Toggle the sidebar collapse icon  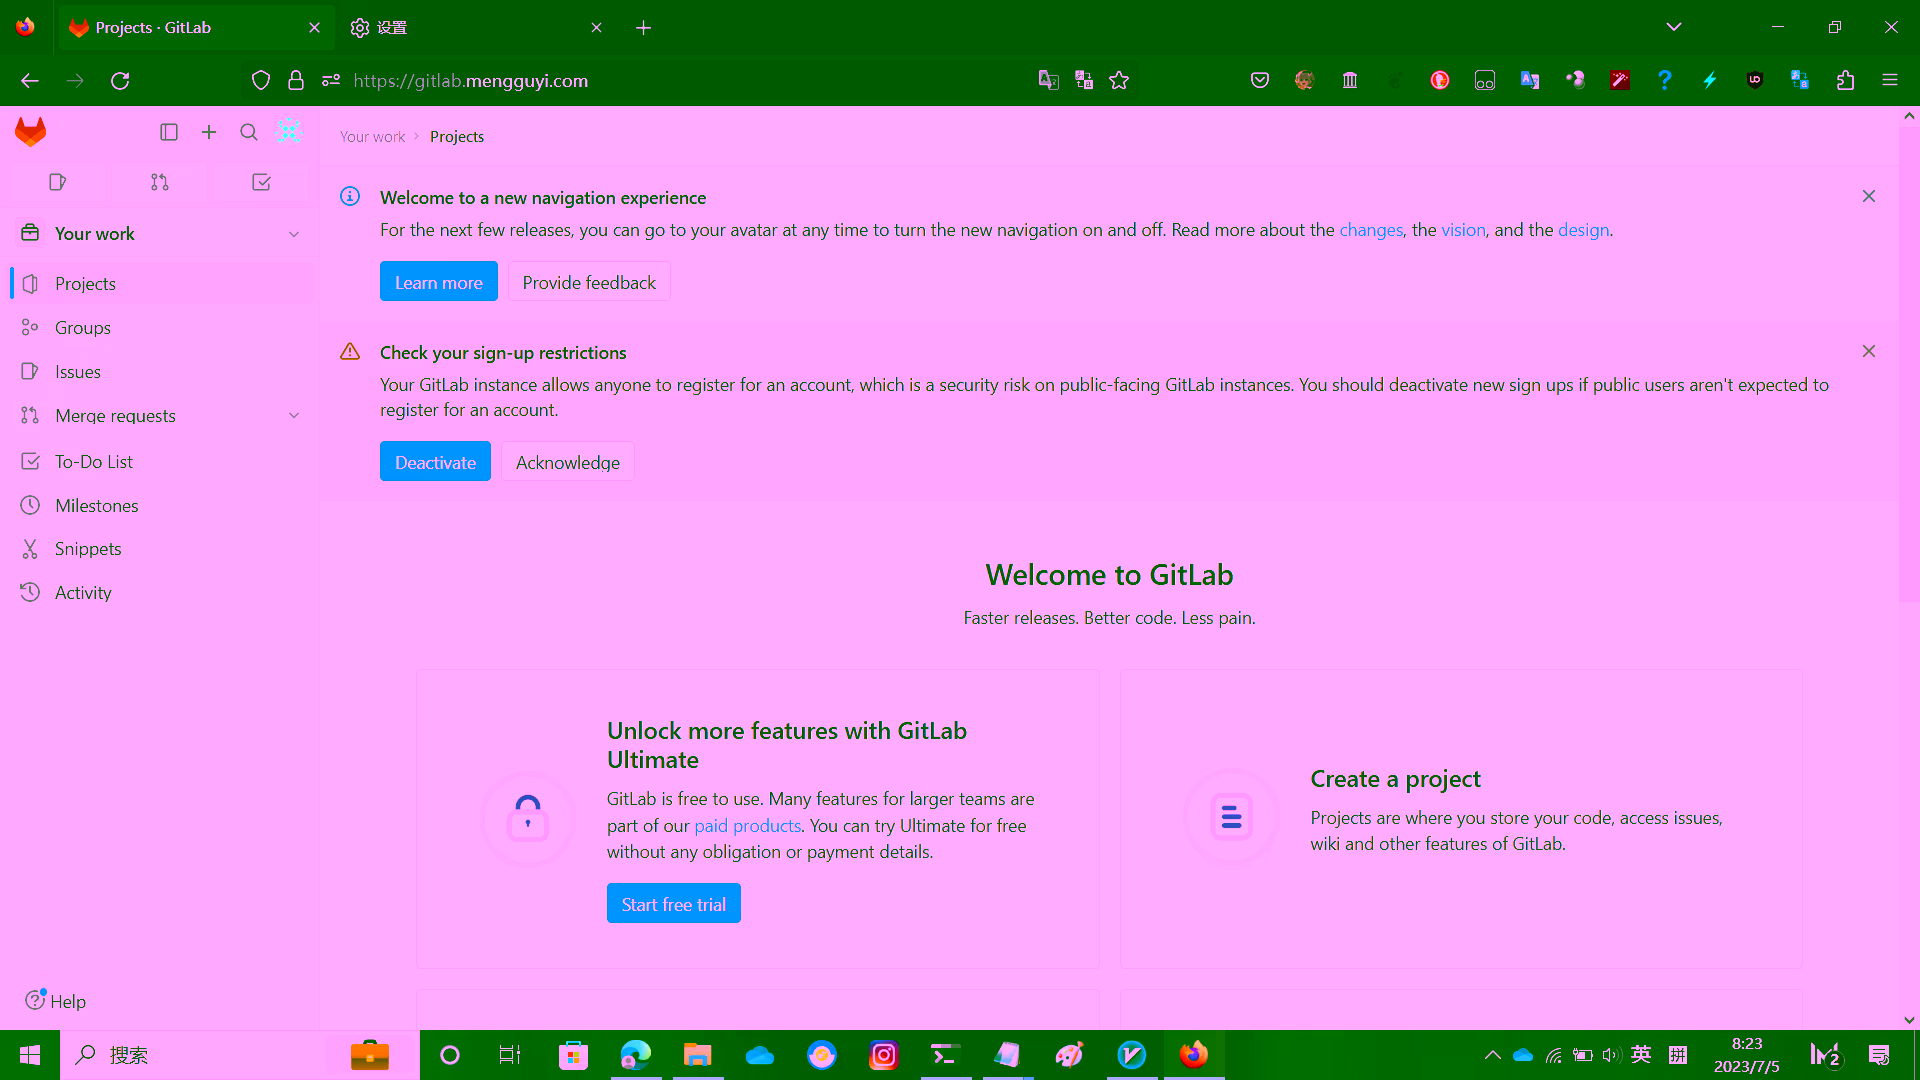tap(169, 132)
